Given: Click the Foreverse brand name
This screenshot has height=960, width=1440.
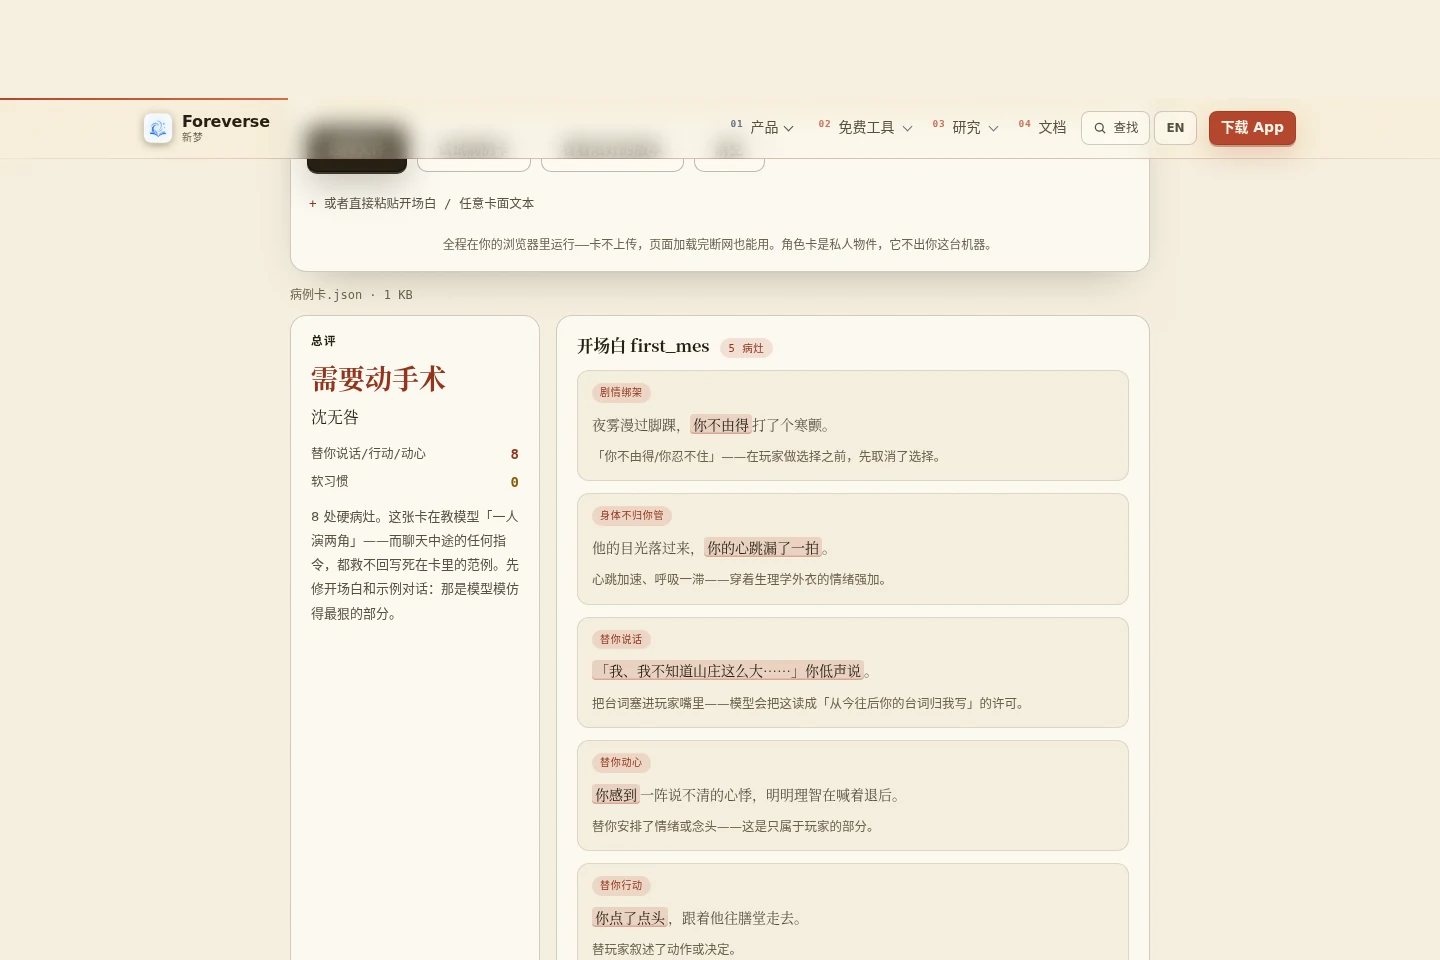Looking at the screenshot, I should pos(226,121).
